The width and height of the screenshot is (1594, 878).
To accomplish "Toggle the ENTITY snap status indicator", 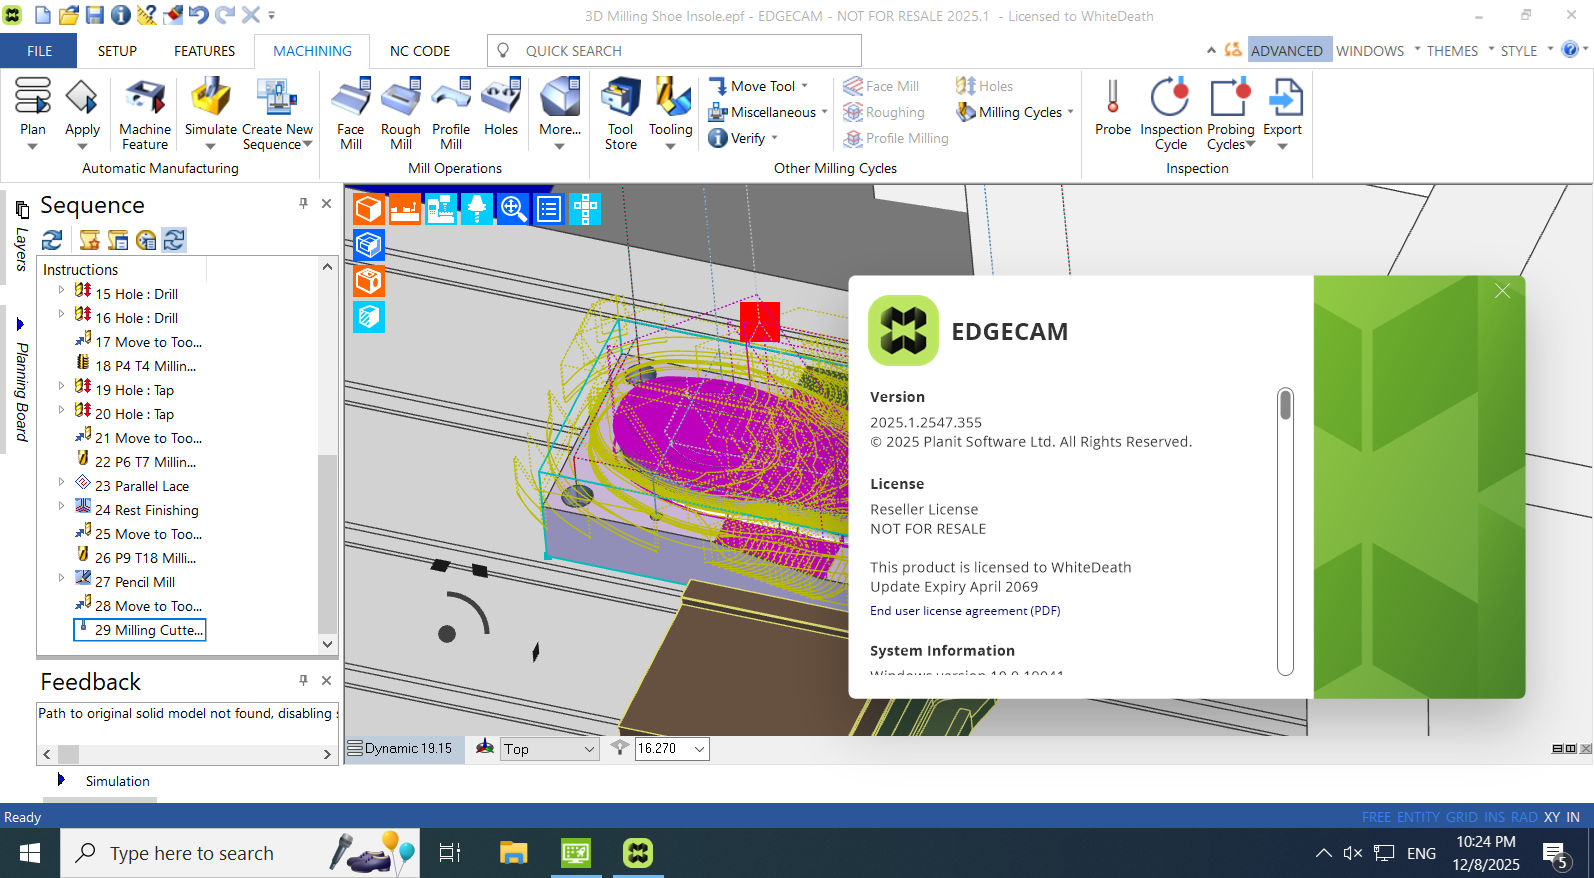I will coord(1418,817).
